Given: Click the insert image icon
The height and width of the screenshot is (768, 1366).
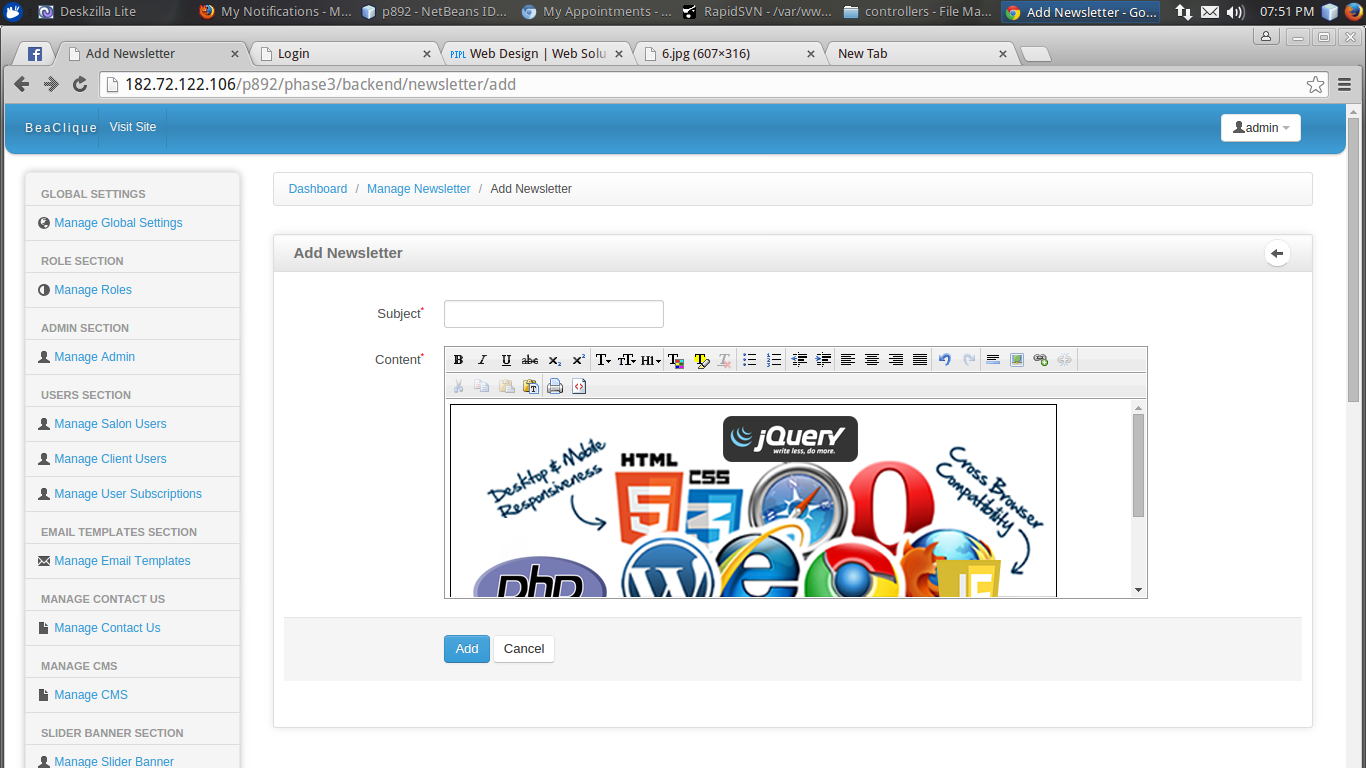Looking at the screenshot, I should 1017,360.
